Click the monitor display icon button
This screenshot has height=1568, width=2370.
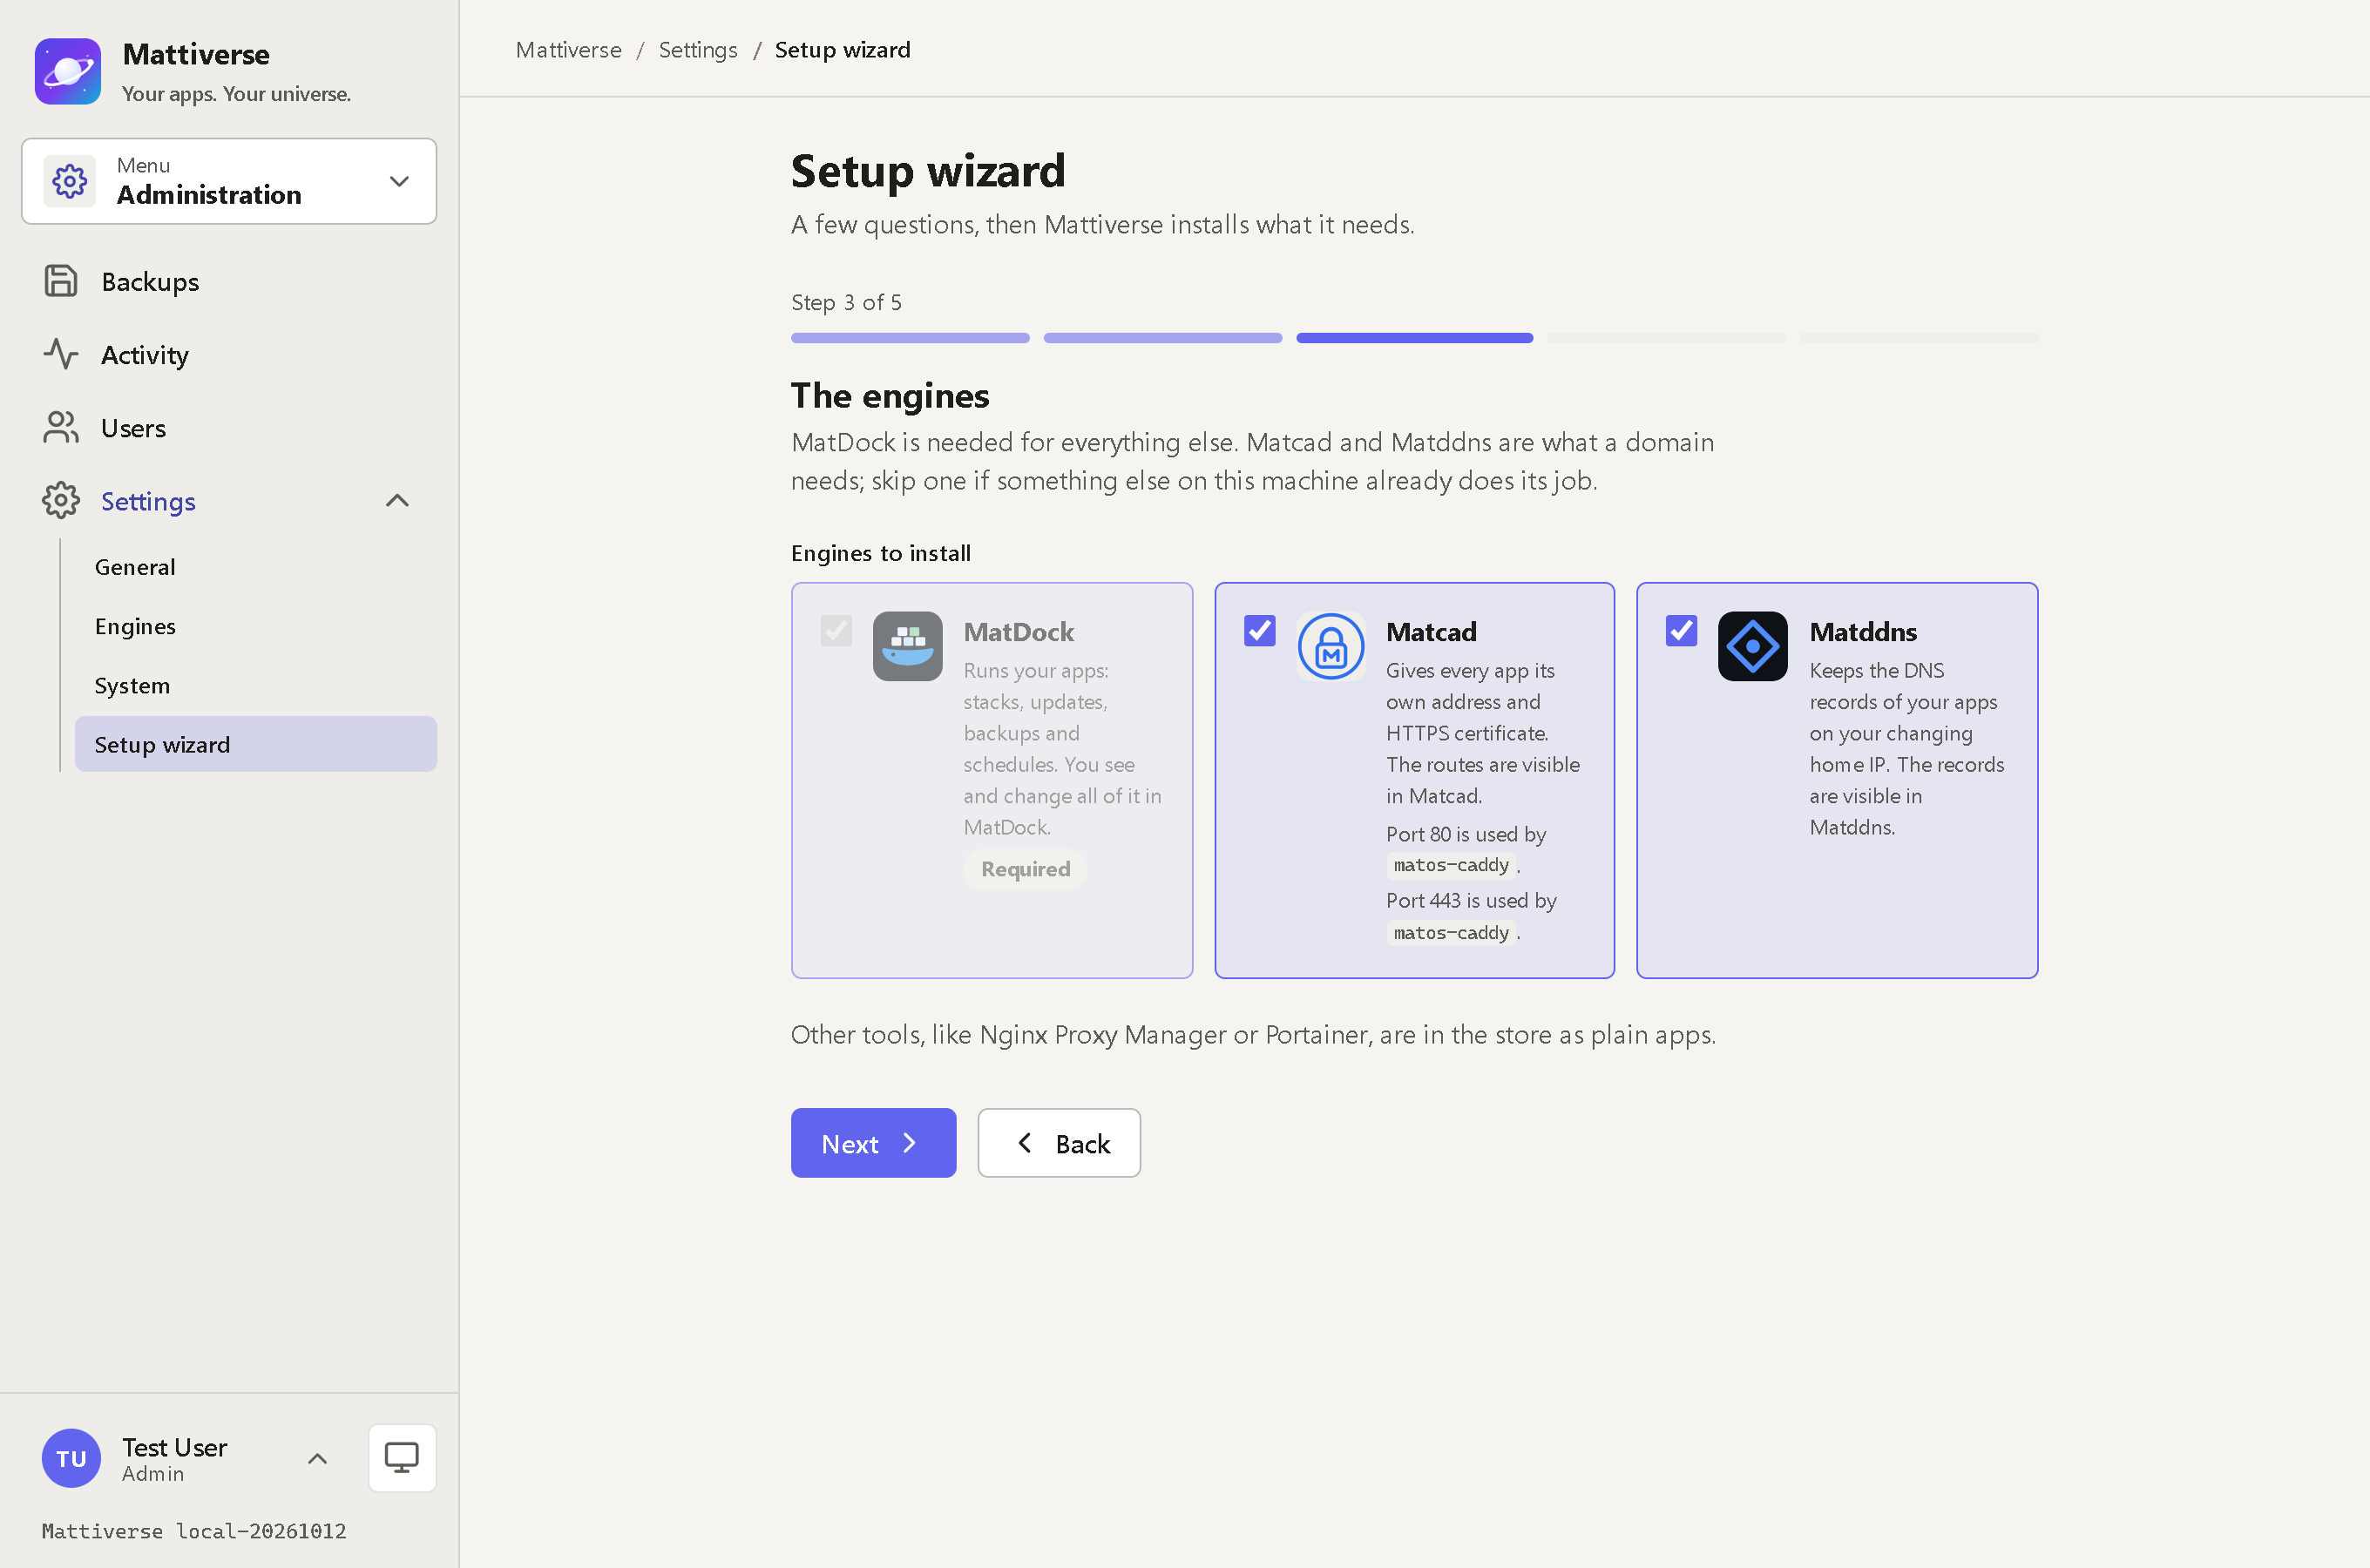[402, 1457]
